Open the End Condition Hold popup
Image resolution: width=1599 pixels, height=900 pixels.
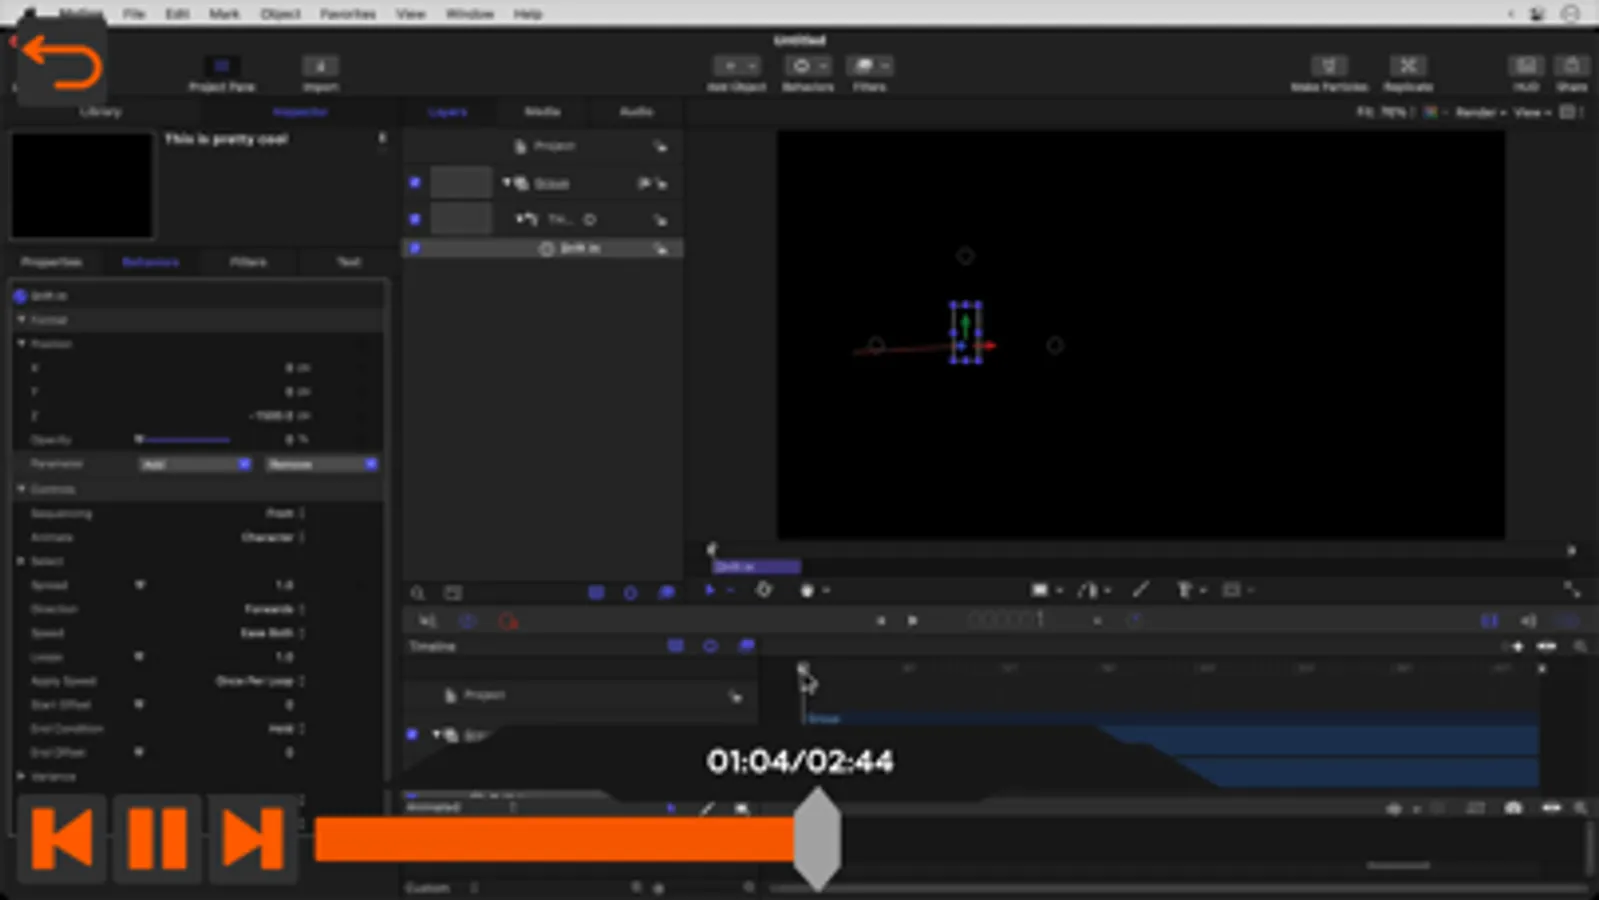coord(287,729)
